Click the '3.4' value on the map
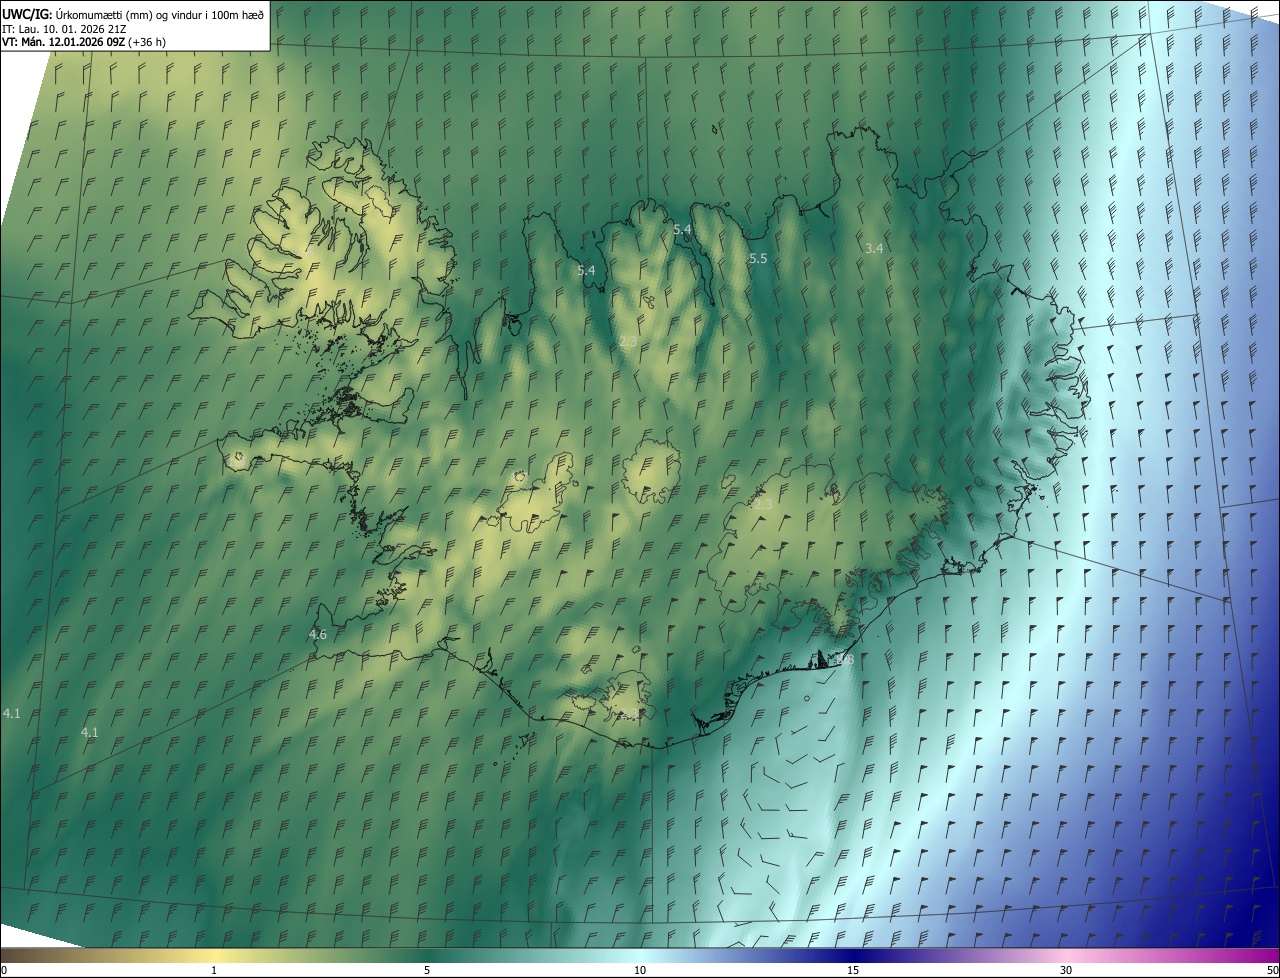The image size is (1280, 978). point(874,248)
